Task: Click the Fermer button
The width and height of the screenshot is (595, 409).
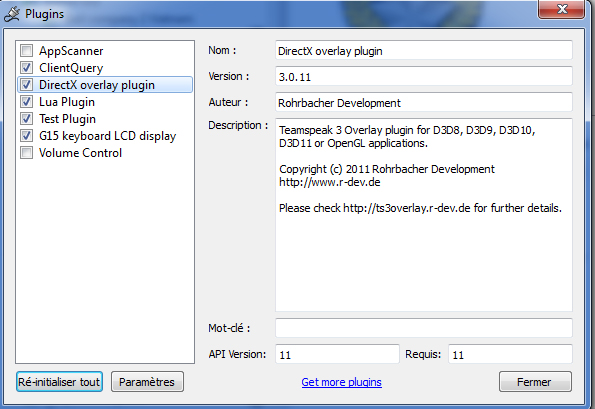Action: [x=535, y=382]
